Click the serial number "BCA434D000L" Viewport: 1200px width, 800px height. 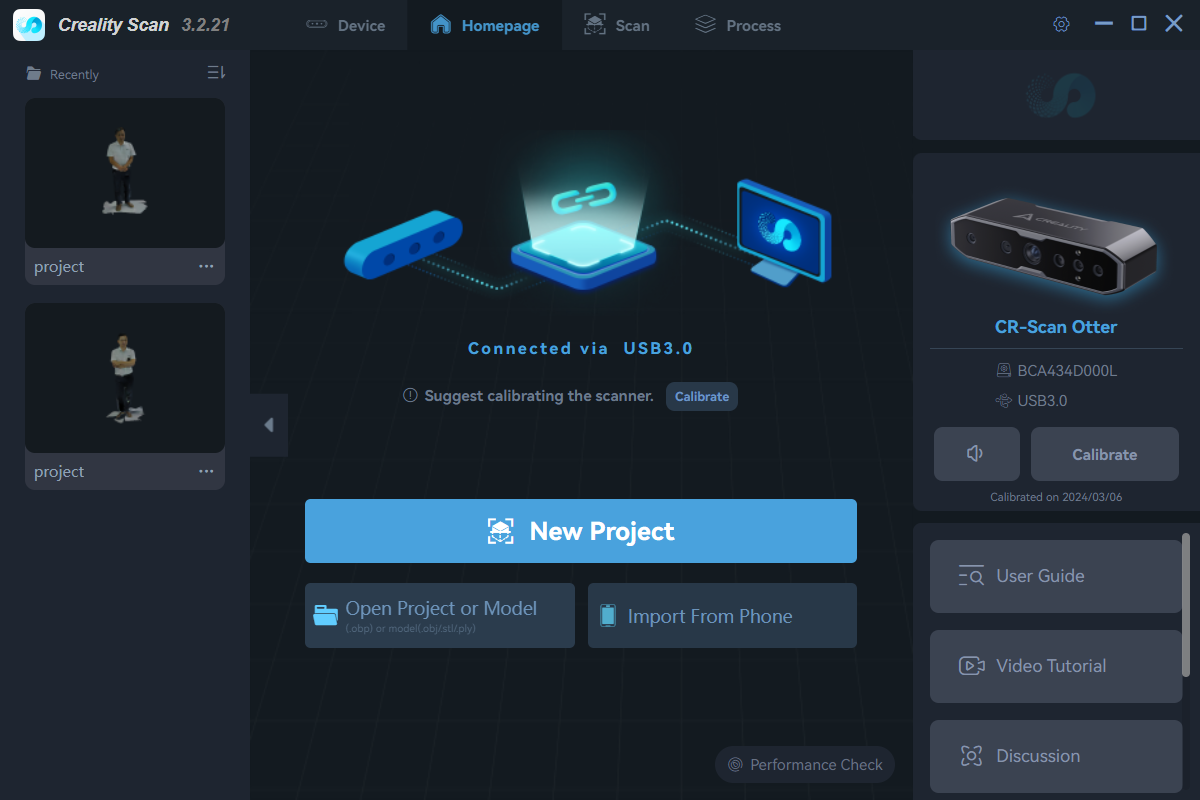[x=1067, y=371]
